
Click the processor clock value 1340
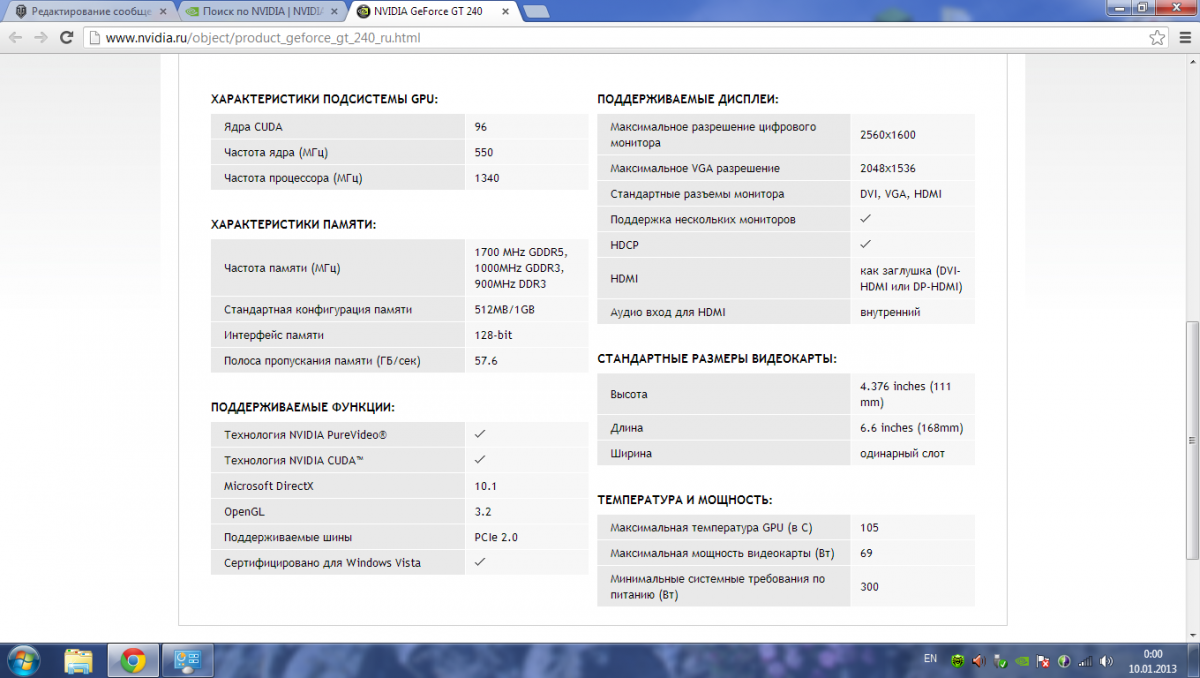[x=487, y=178]
